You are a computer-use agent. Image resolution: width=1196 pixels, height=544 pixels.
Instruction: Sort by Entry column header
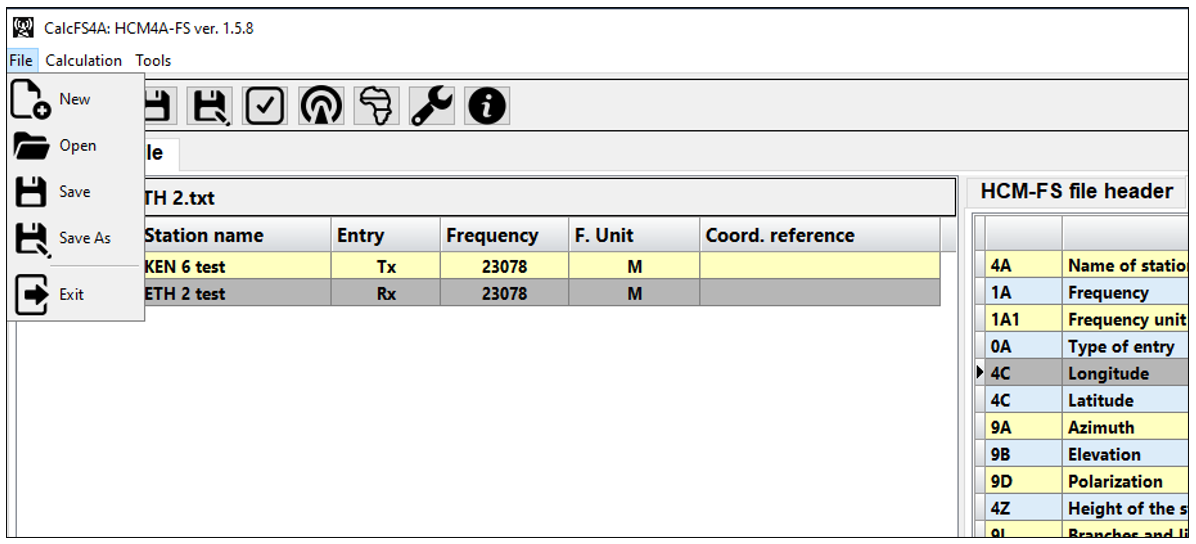tap(386, 236)
